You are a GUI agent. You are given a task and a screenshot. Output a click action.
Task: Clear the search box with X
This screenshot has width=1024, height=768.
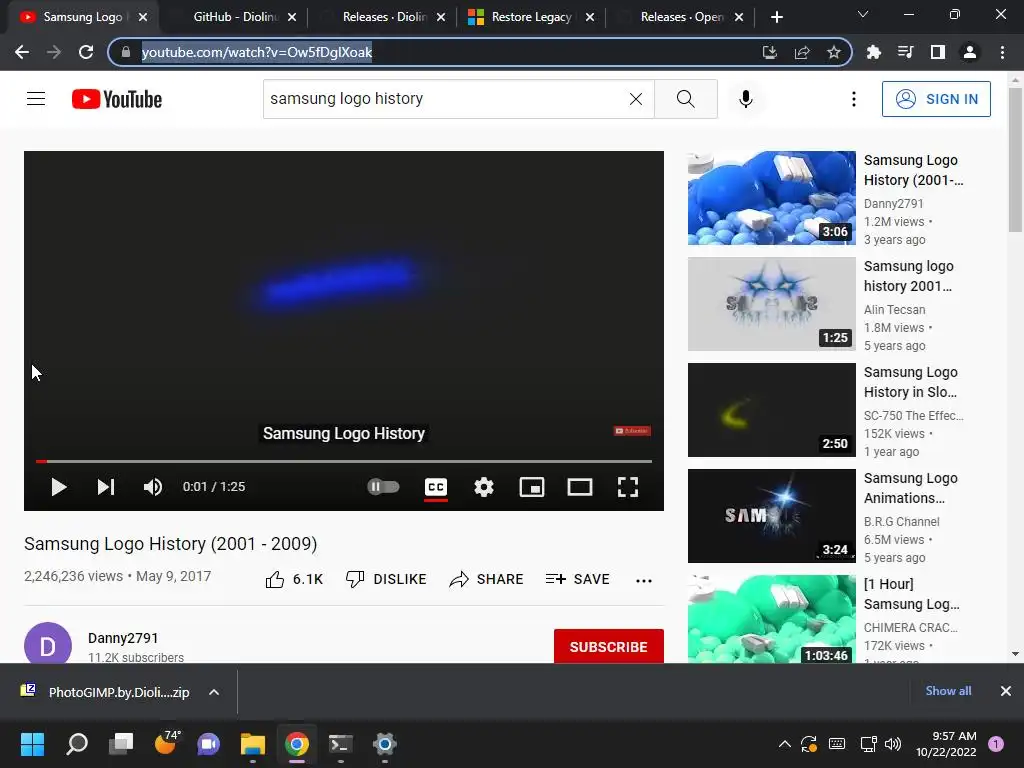(x=635, y=99)
